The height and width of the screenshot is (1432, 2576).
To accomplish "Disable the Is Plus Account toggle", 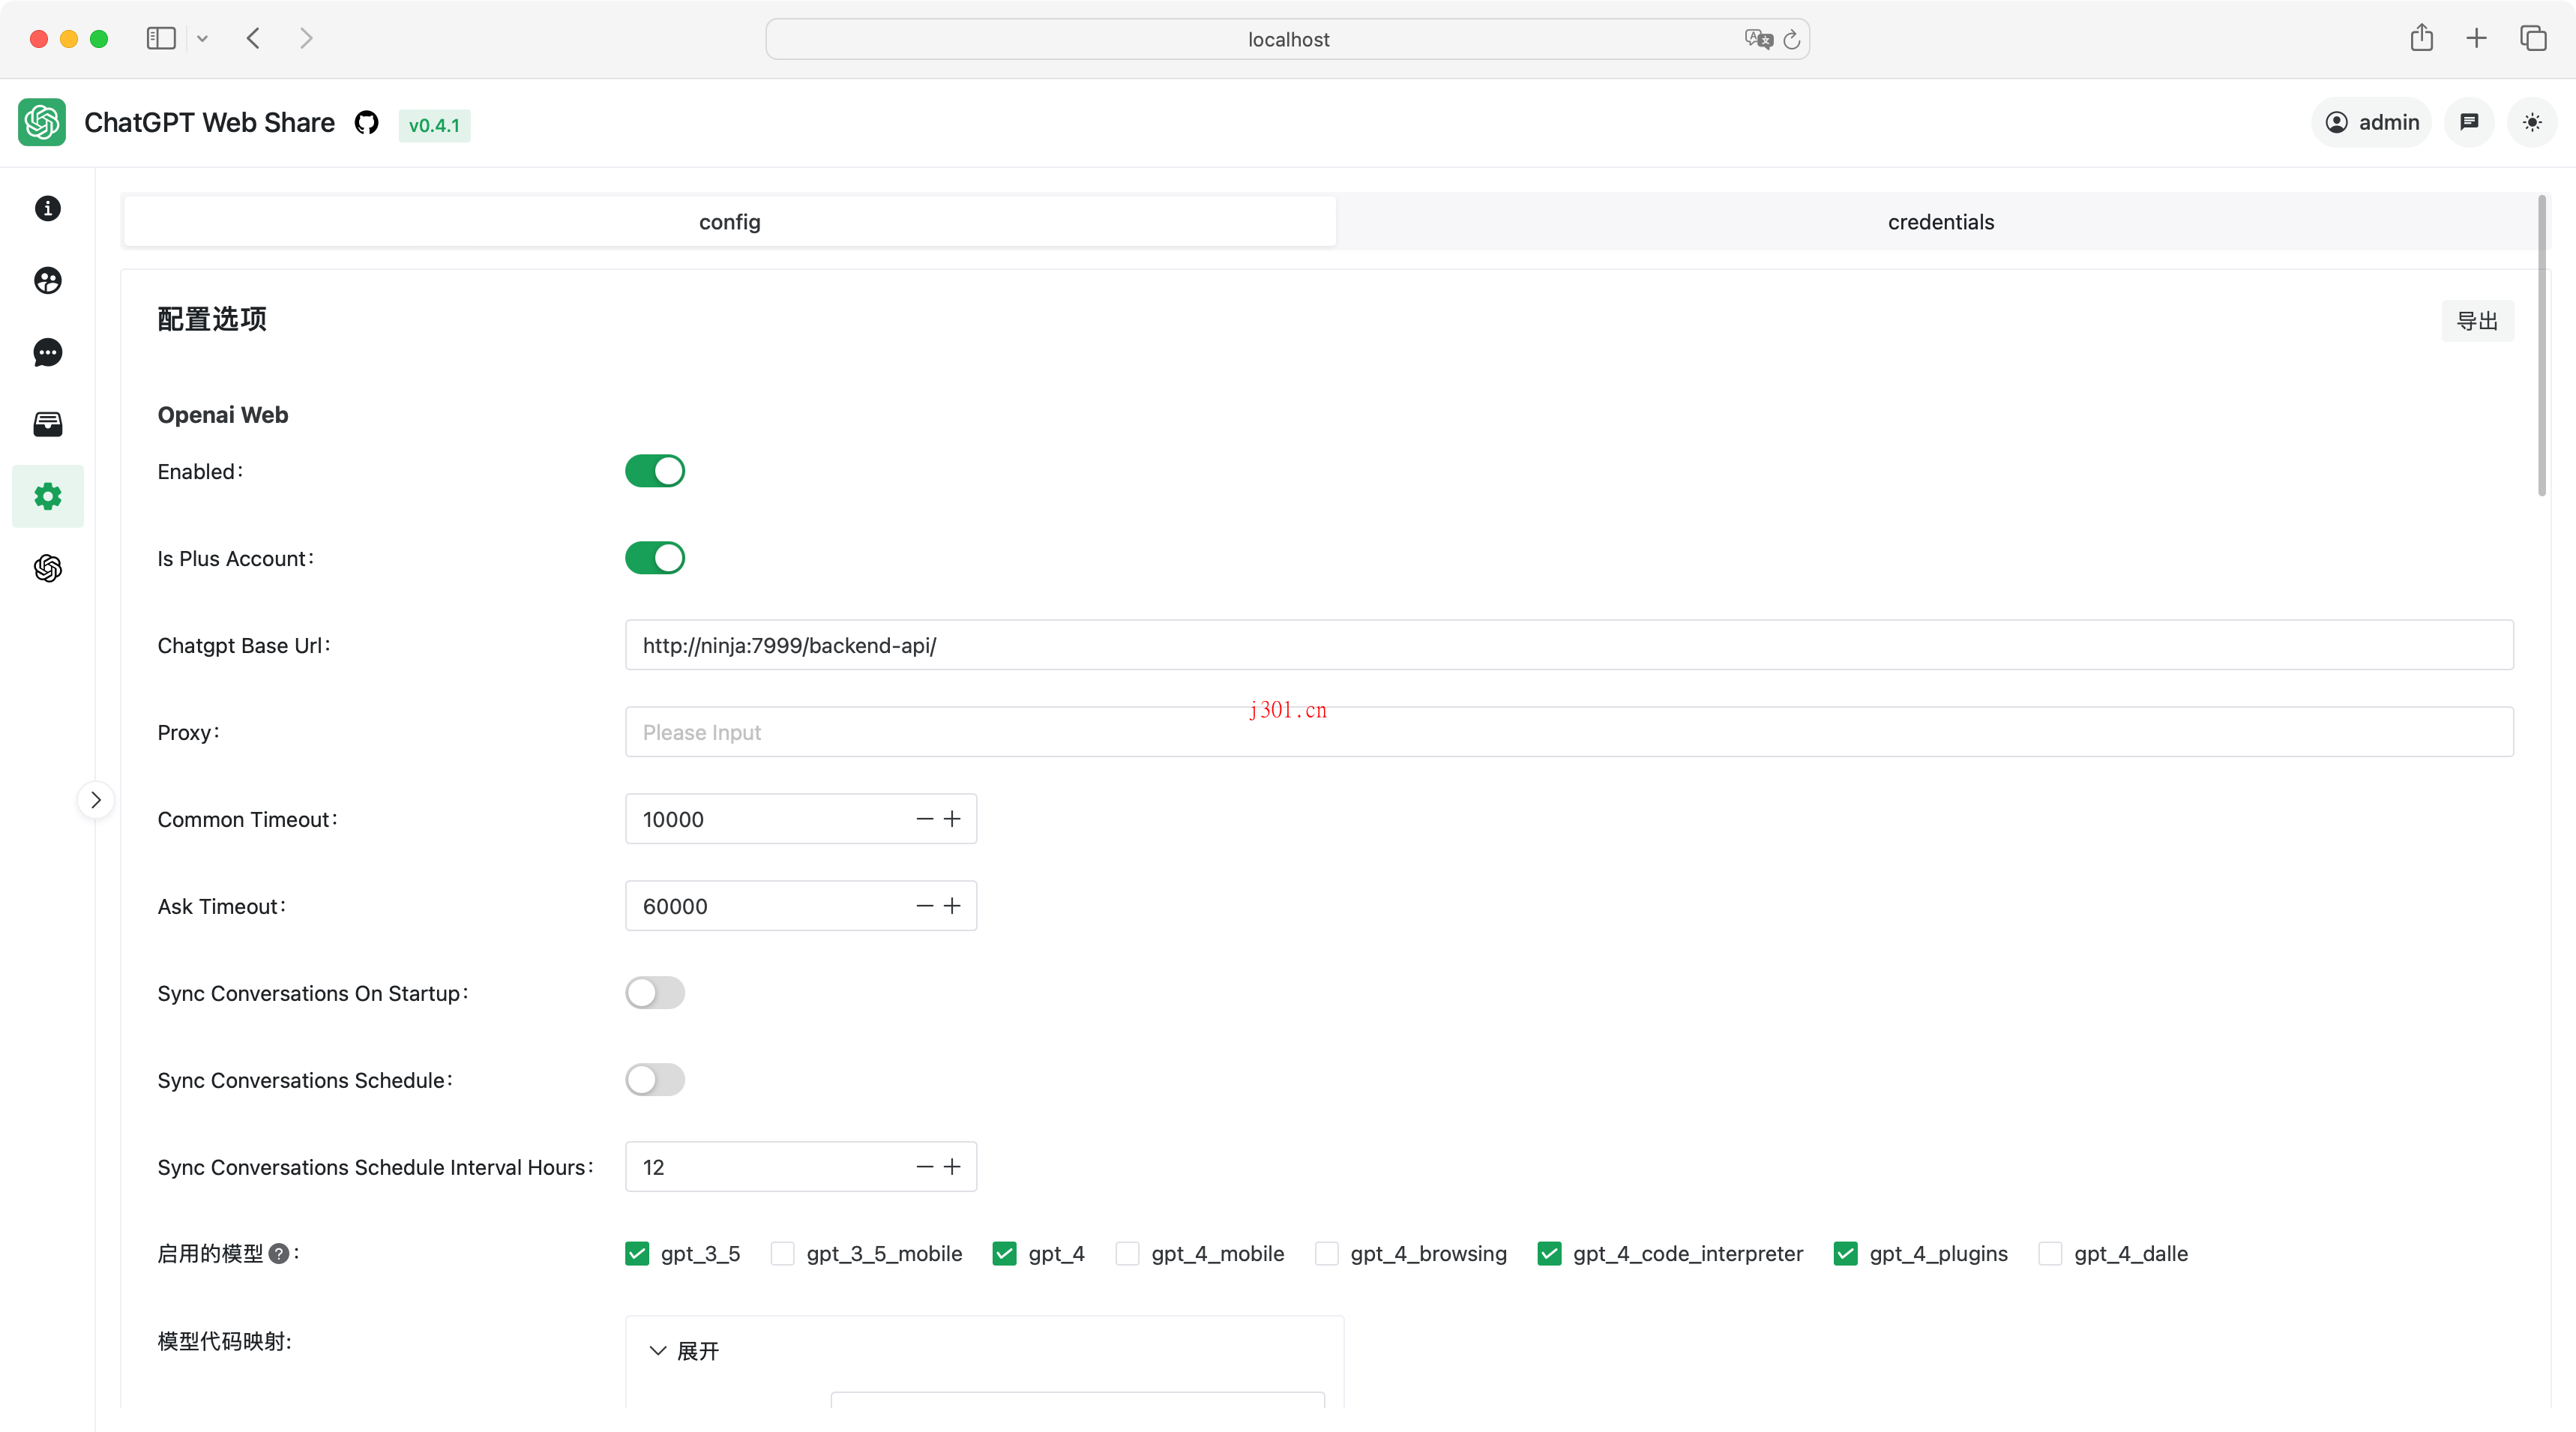I will click(x=654, y=557).
